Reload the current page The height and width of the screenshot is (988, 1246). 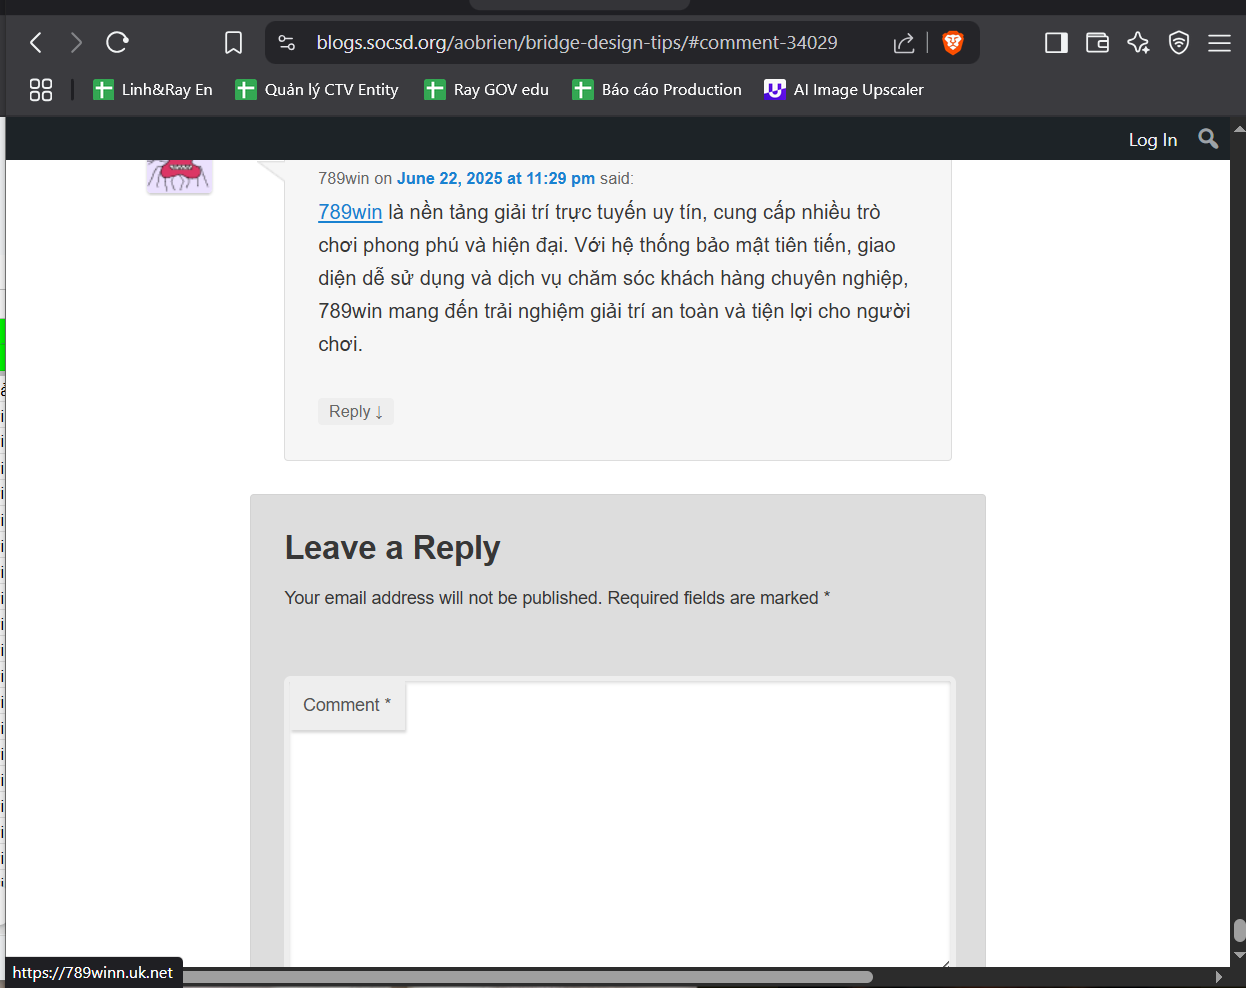coord(117,42)
